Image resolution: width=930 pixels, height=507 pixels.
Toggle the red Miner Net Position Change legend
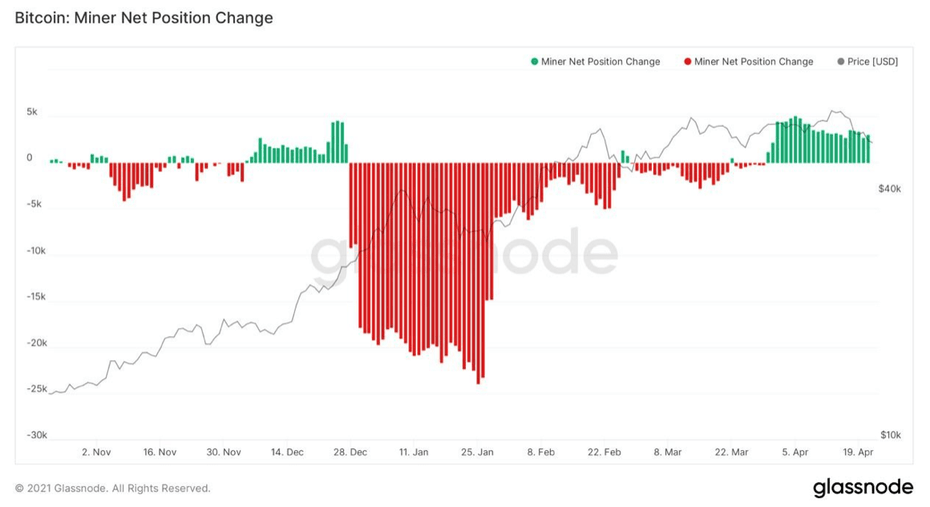(x=749, y=62)
